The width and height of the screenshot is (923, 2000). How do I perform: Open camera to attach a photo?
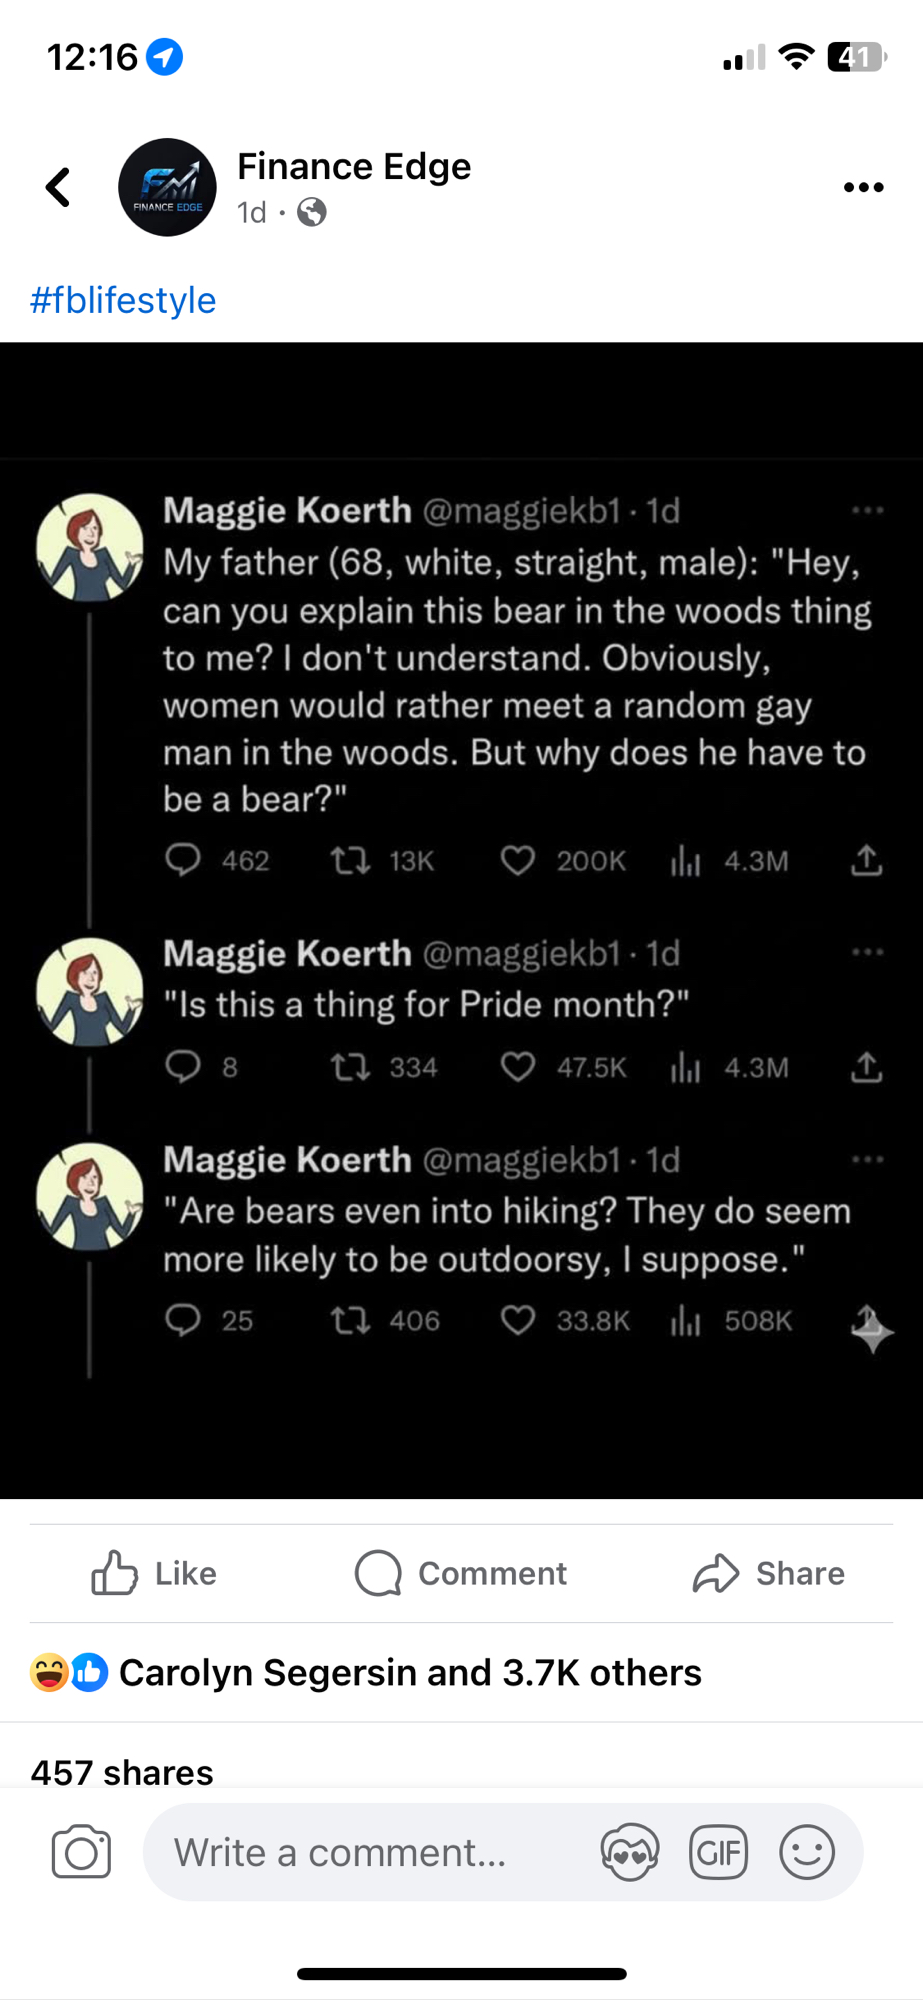click(x=81, y=1852)
